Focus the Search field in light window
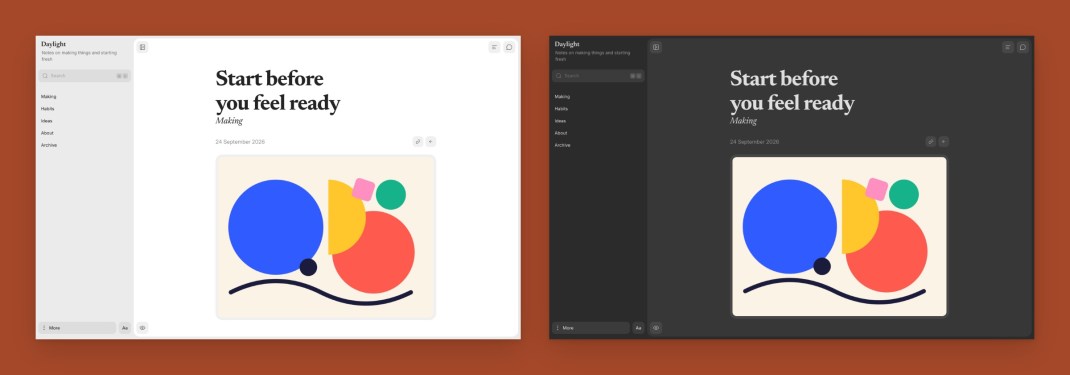This screenshot has height=375, width=1070. 85,76
